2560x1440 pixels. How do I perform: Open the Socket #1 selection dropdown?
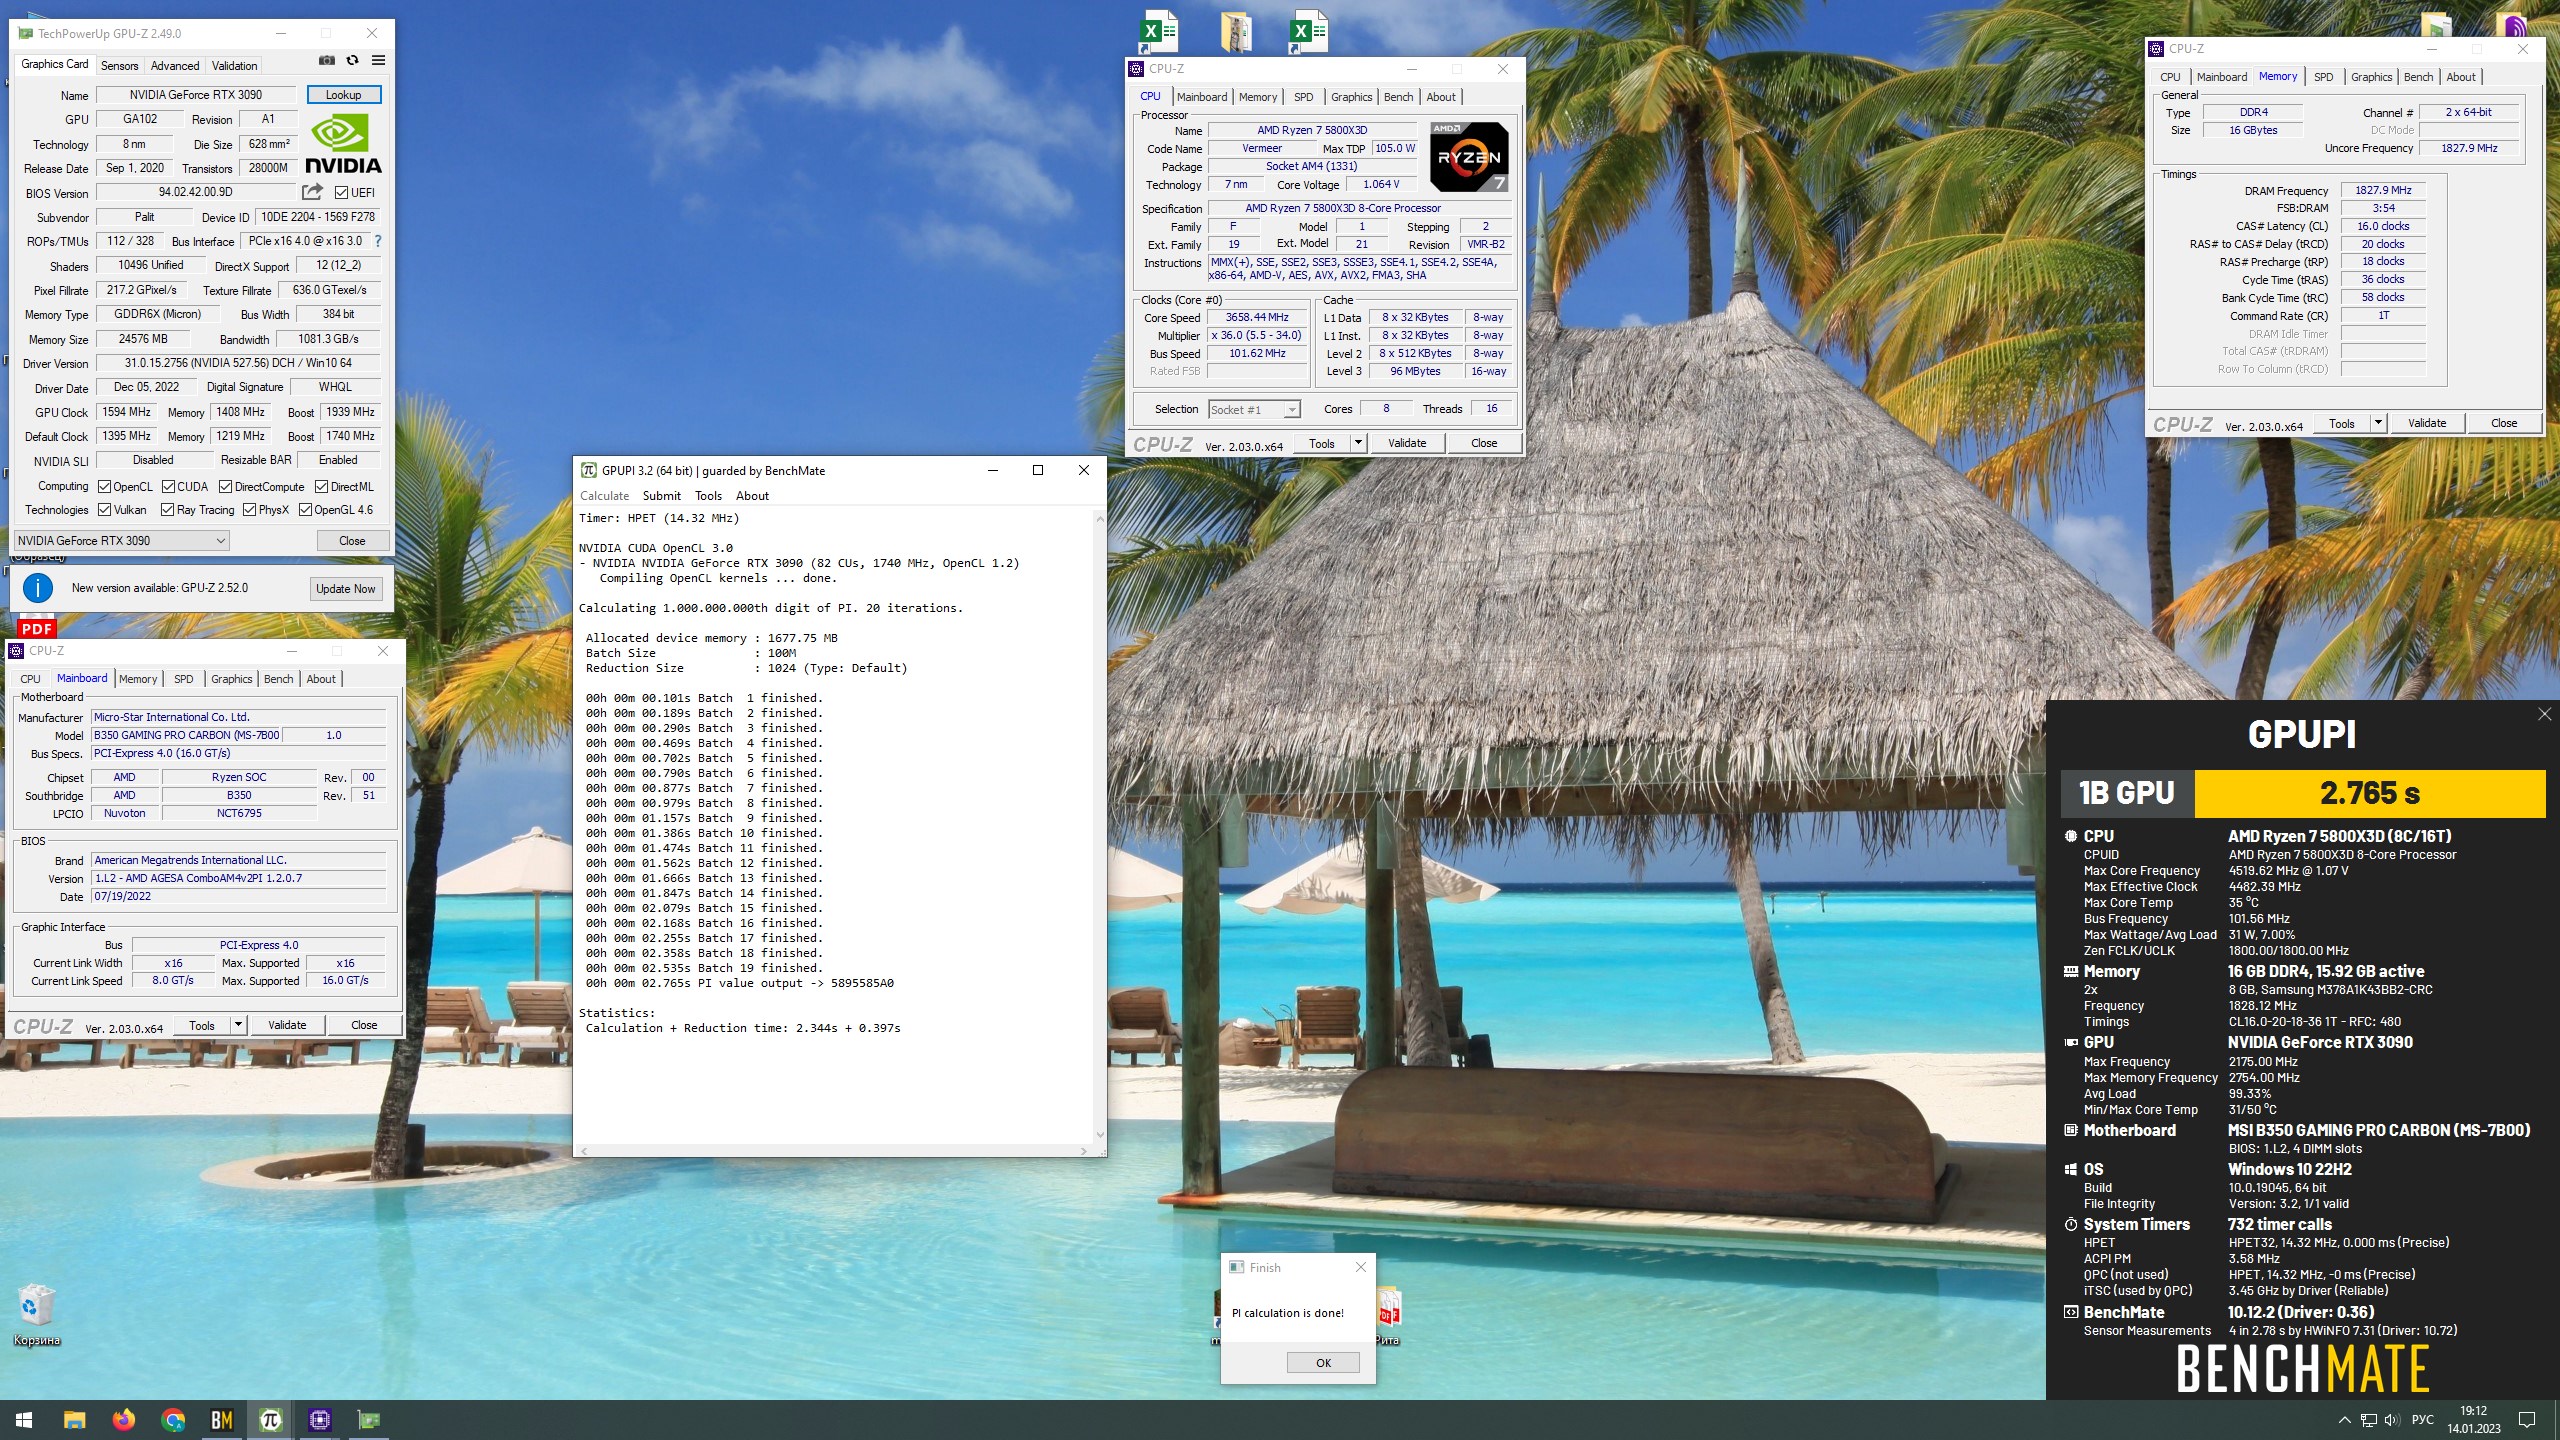coord(1254,409)
